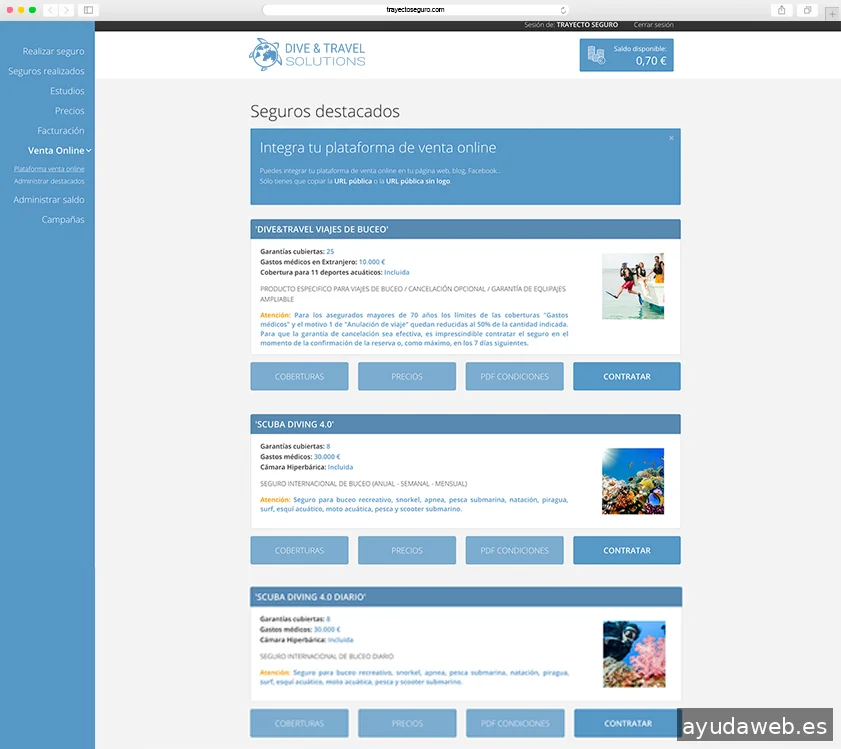Open Administrar destacados submenu item
841x749 pixels.
tap(49, 182)
